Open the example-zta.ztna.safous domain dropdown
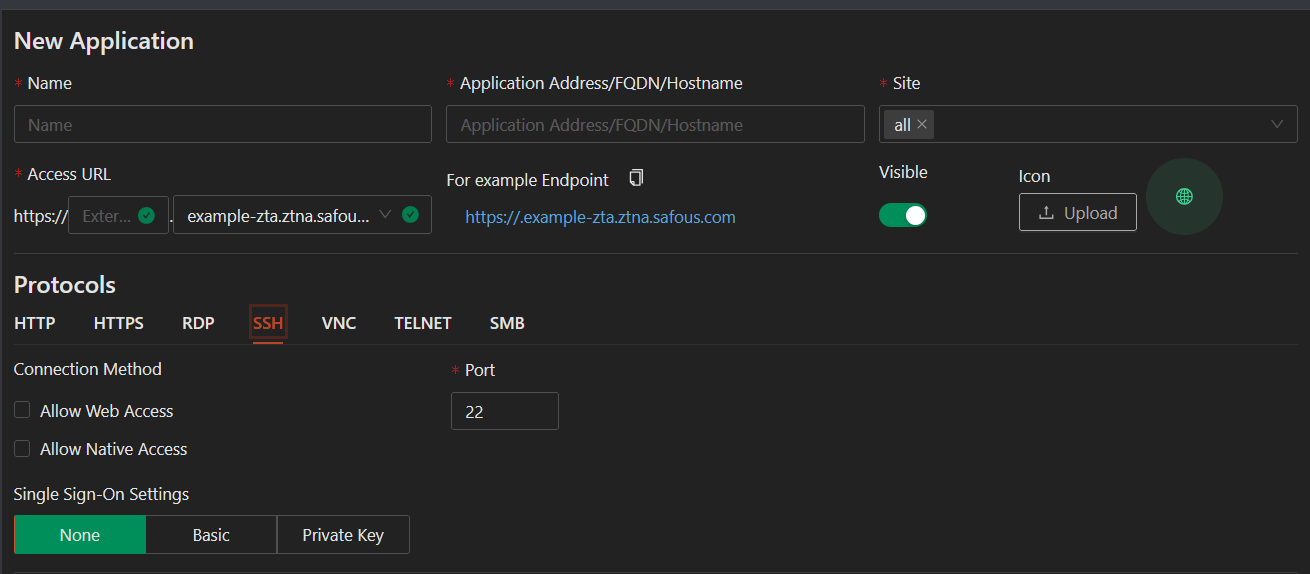Viewport: 1310px width, 574px height. (302, 215)
